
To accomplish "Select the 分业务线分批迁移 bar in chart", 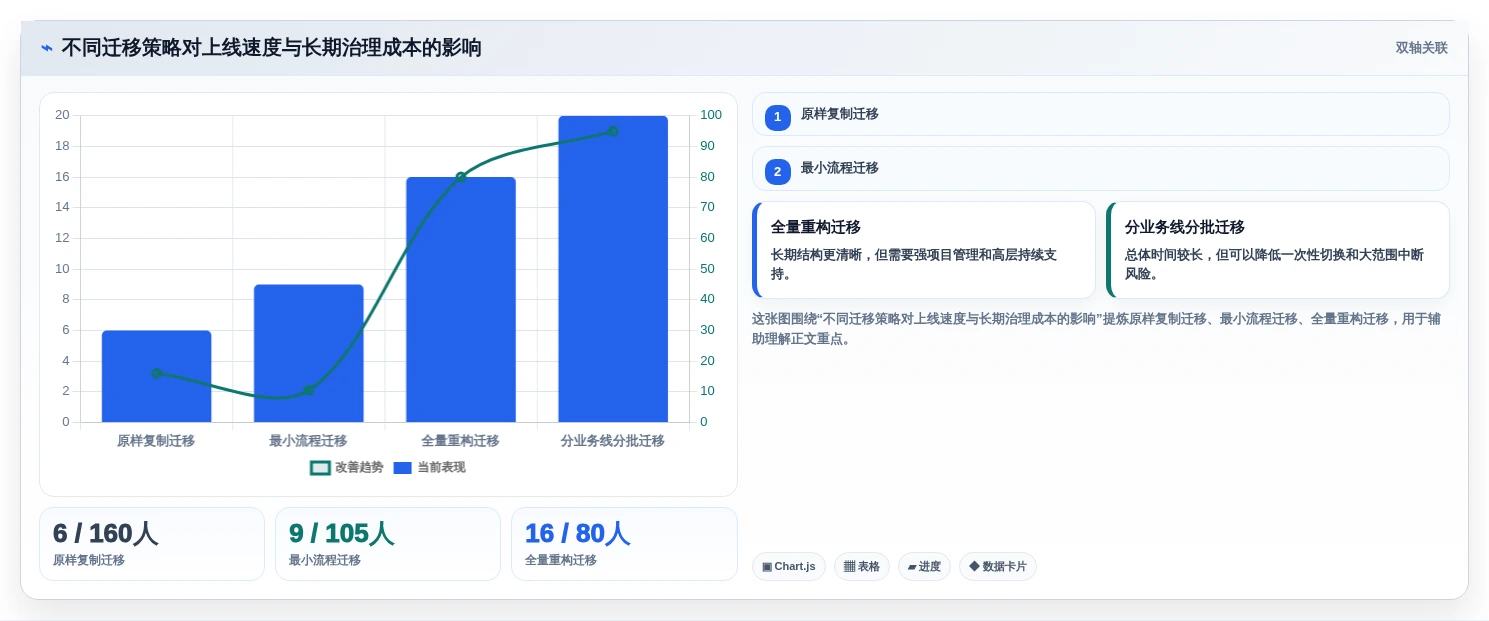I will (x=613, y=269).
